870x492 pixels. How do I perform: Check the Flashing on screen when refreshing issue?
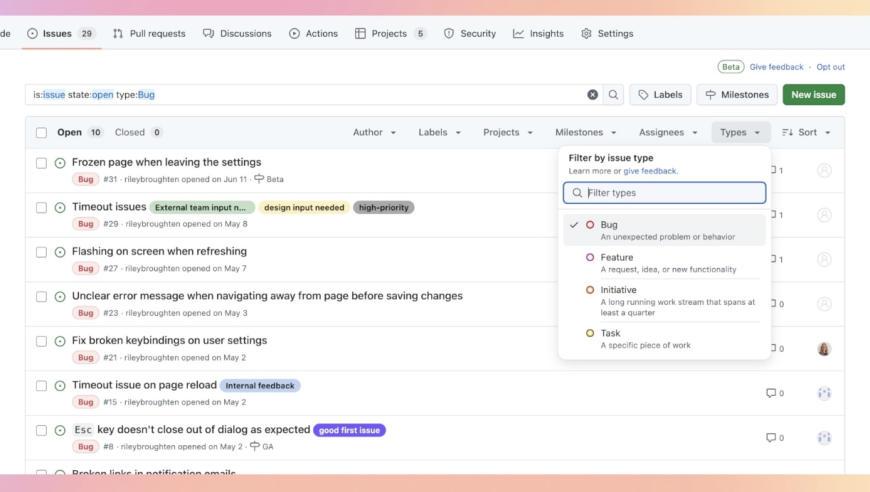click(x=42, y=252)
